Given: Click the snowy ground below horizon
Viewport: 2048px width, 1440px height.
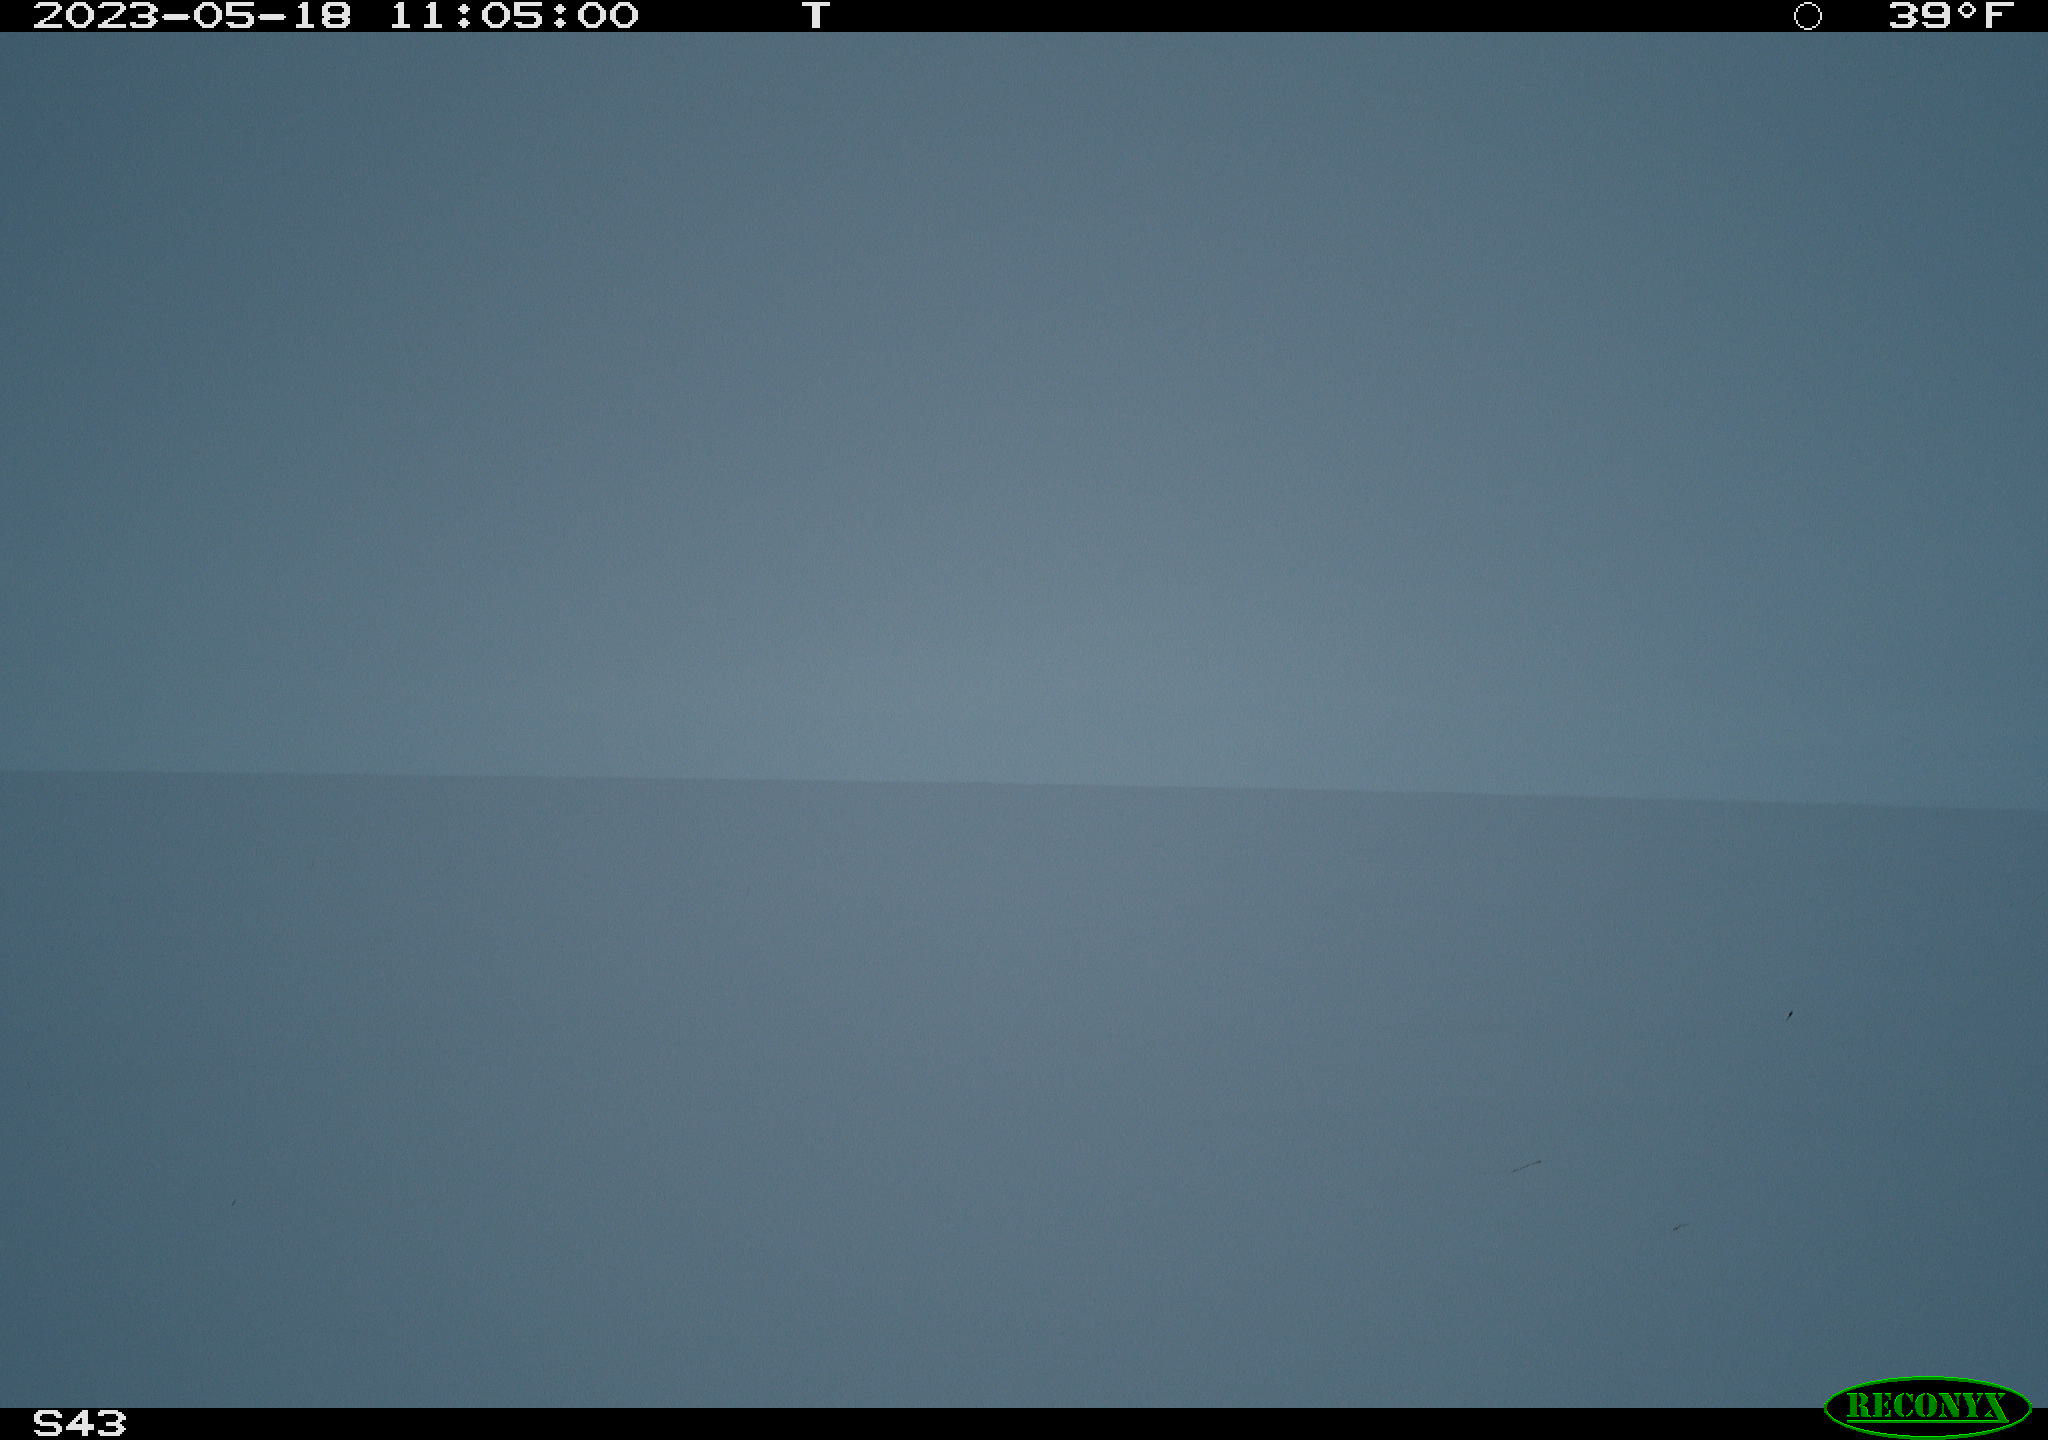Looking at the screenshot, I should [x=1024, y=1100].
